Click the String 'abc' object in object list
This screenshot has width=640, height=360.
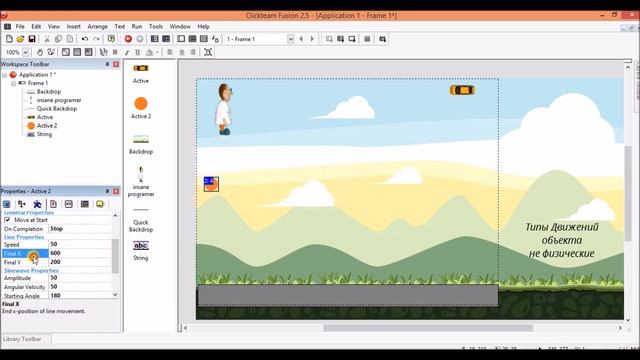141,245
